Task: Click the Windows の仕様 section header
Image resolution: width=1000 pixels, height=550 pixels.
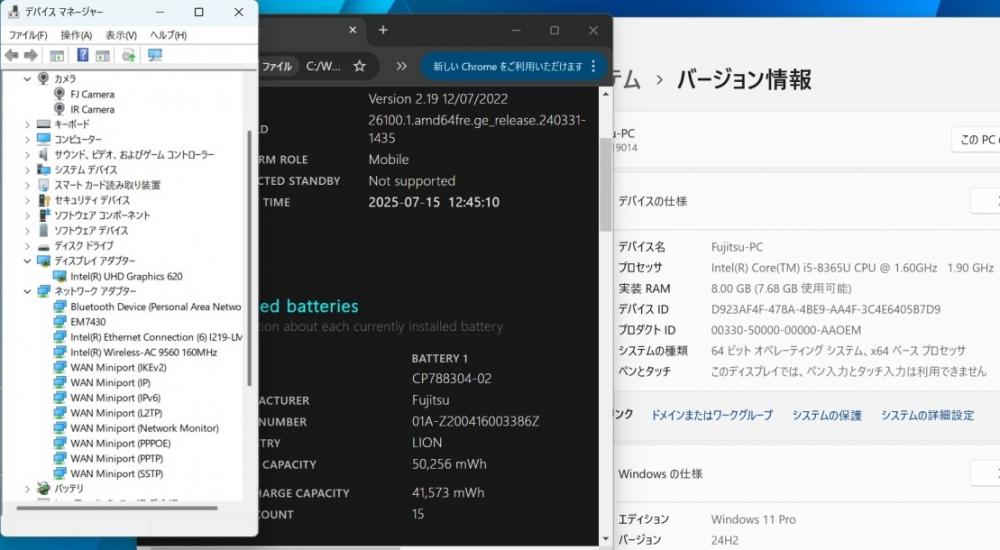Action: tap(660, 474)
